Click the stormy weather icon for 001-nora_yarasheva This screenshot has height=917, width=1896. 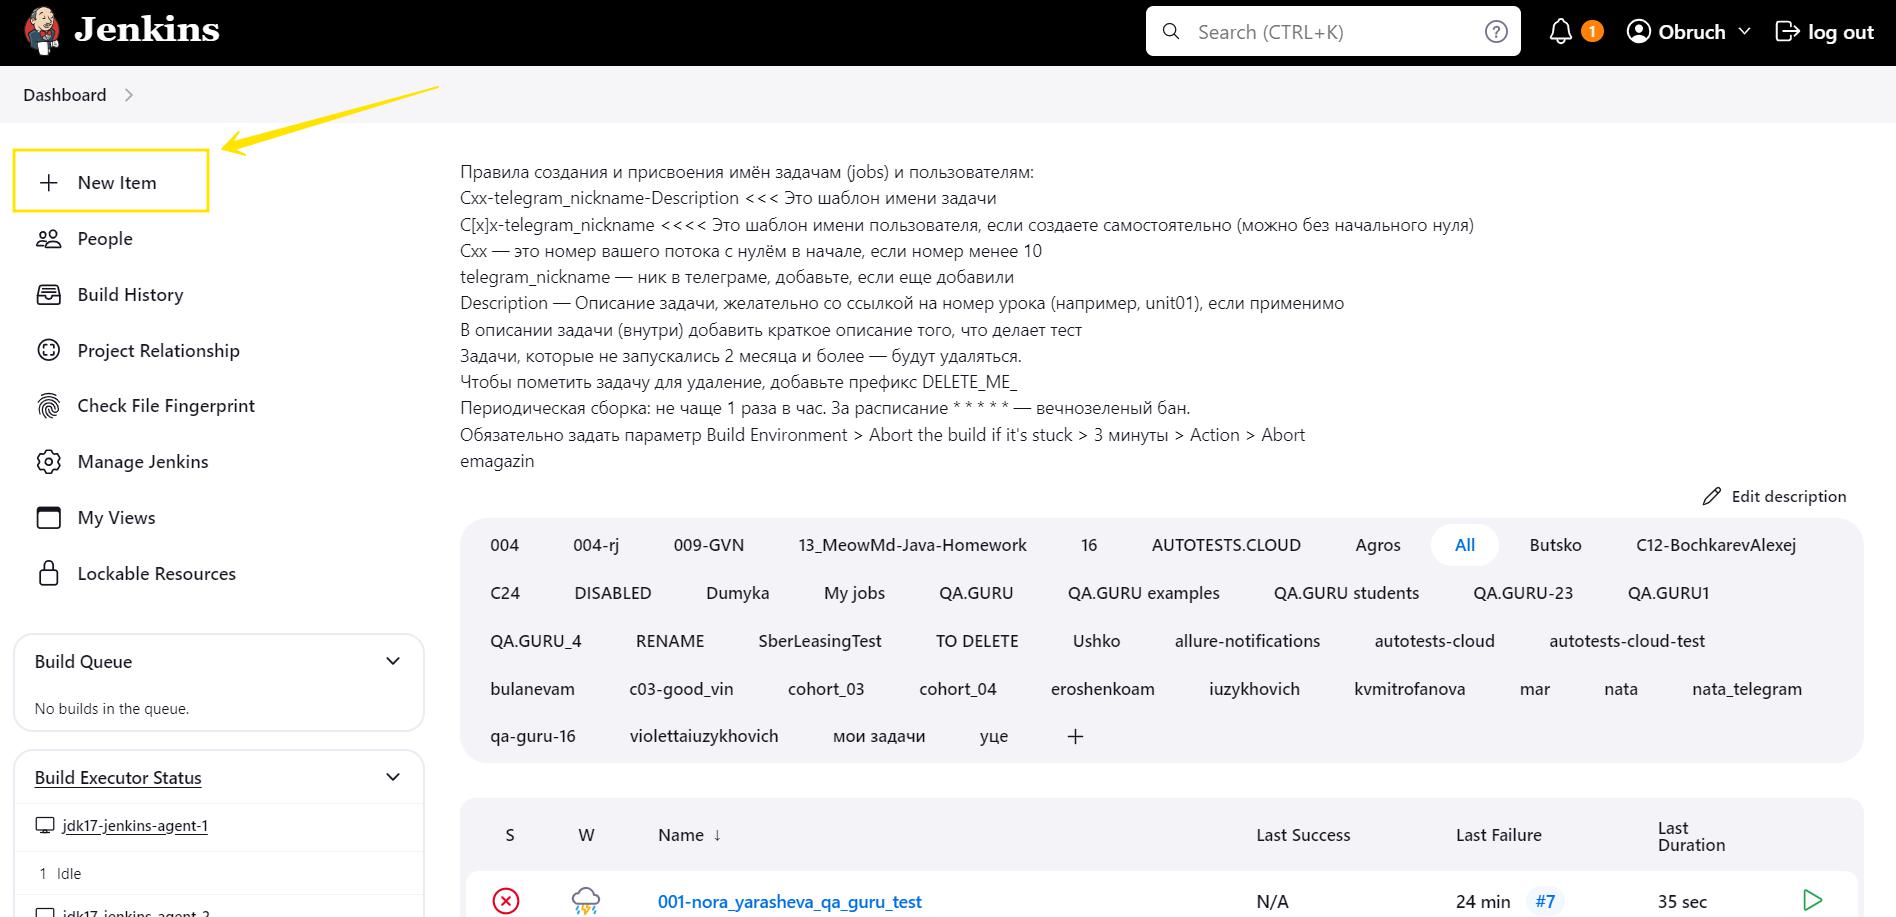click(586, 901)
